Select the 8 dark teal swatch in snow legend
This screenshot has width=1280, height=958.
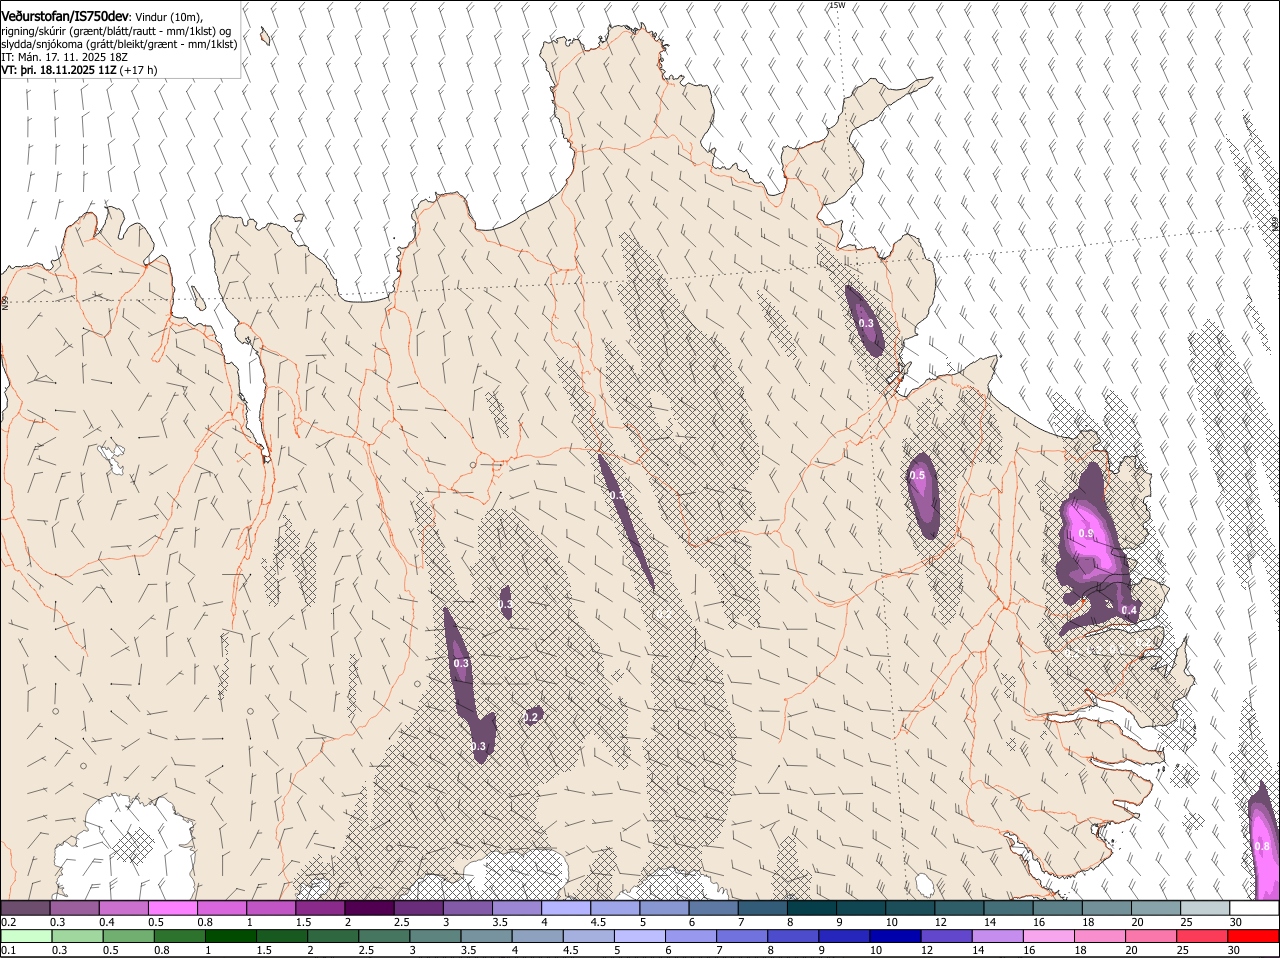point(812,907)
